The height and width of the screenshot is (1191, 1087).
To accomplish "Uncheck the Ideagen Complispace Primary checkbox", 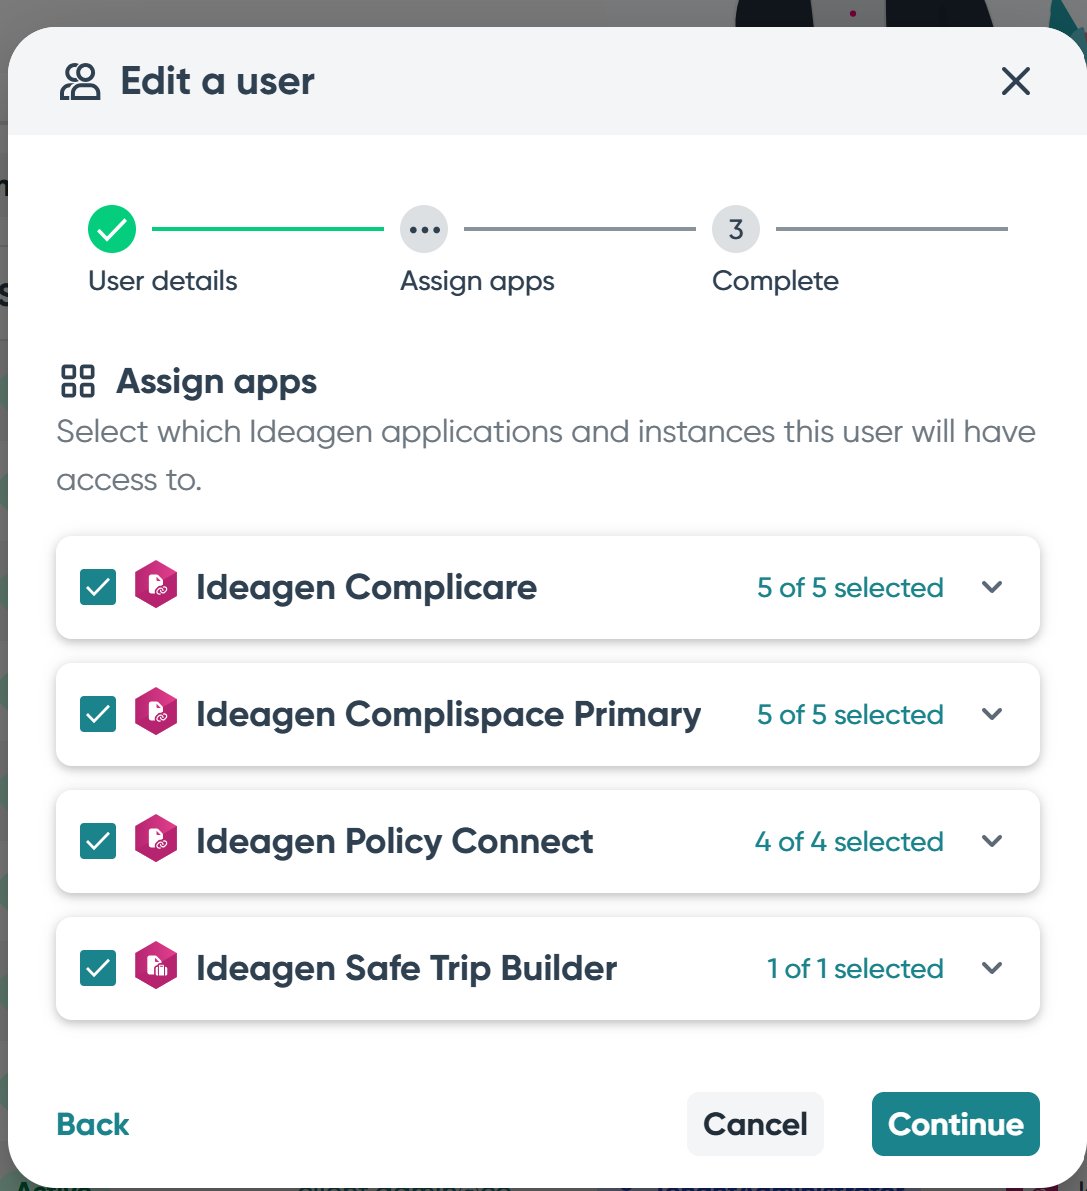I will [x=98, y=714].
